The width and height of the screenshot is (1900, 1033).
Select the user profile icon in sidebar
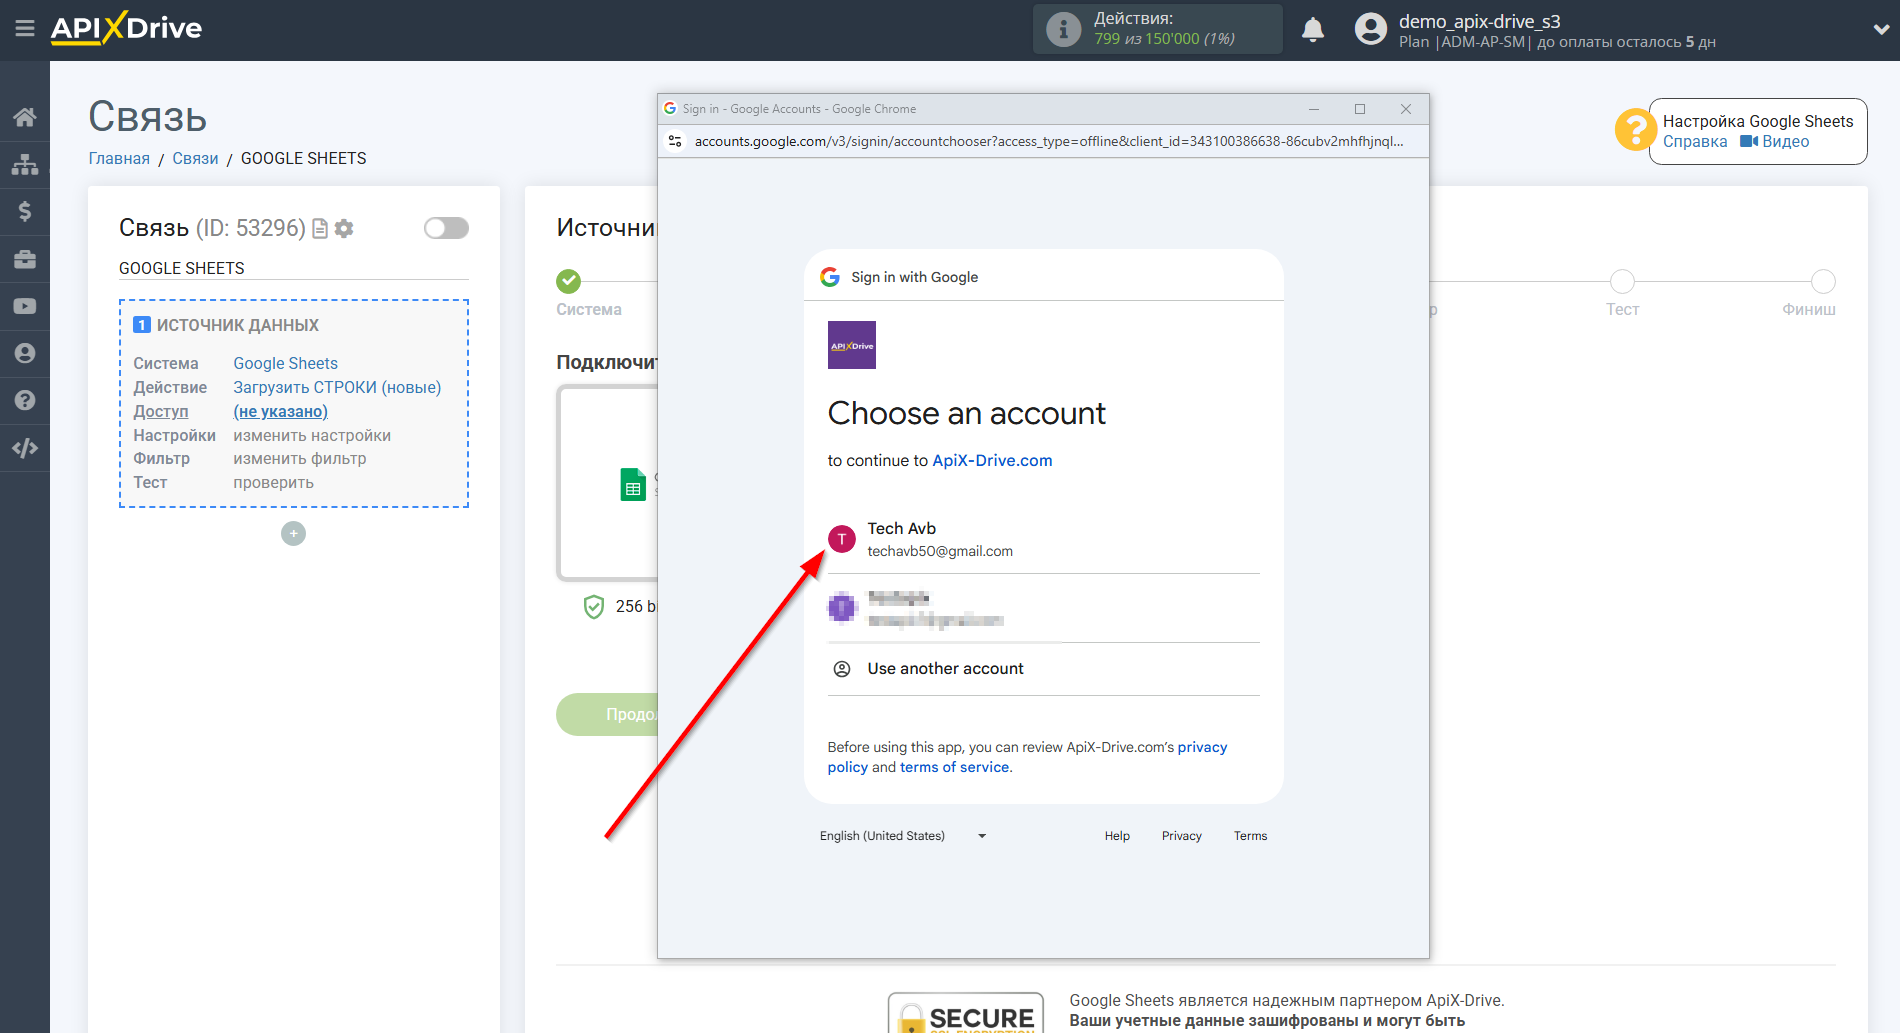(x=25, y=353)
